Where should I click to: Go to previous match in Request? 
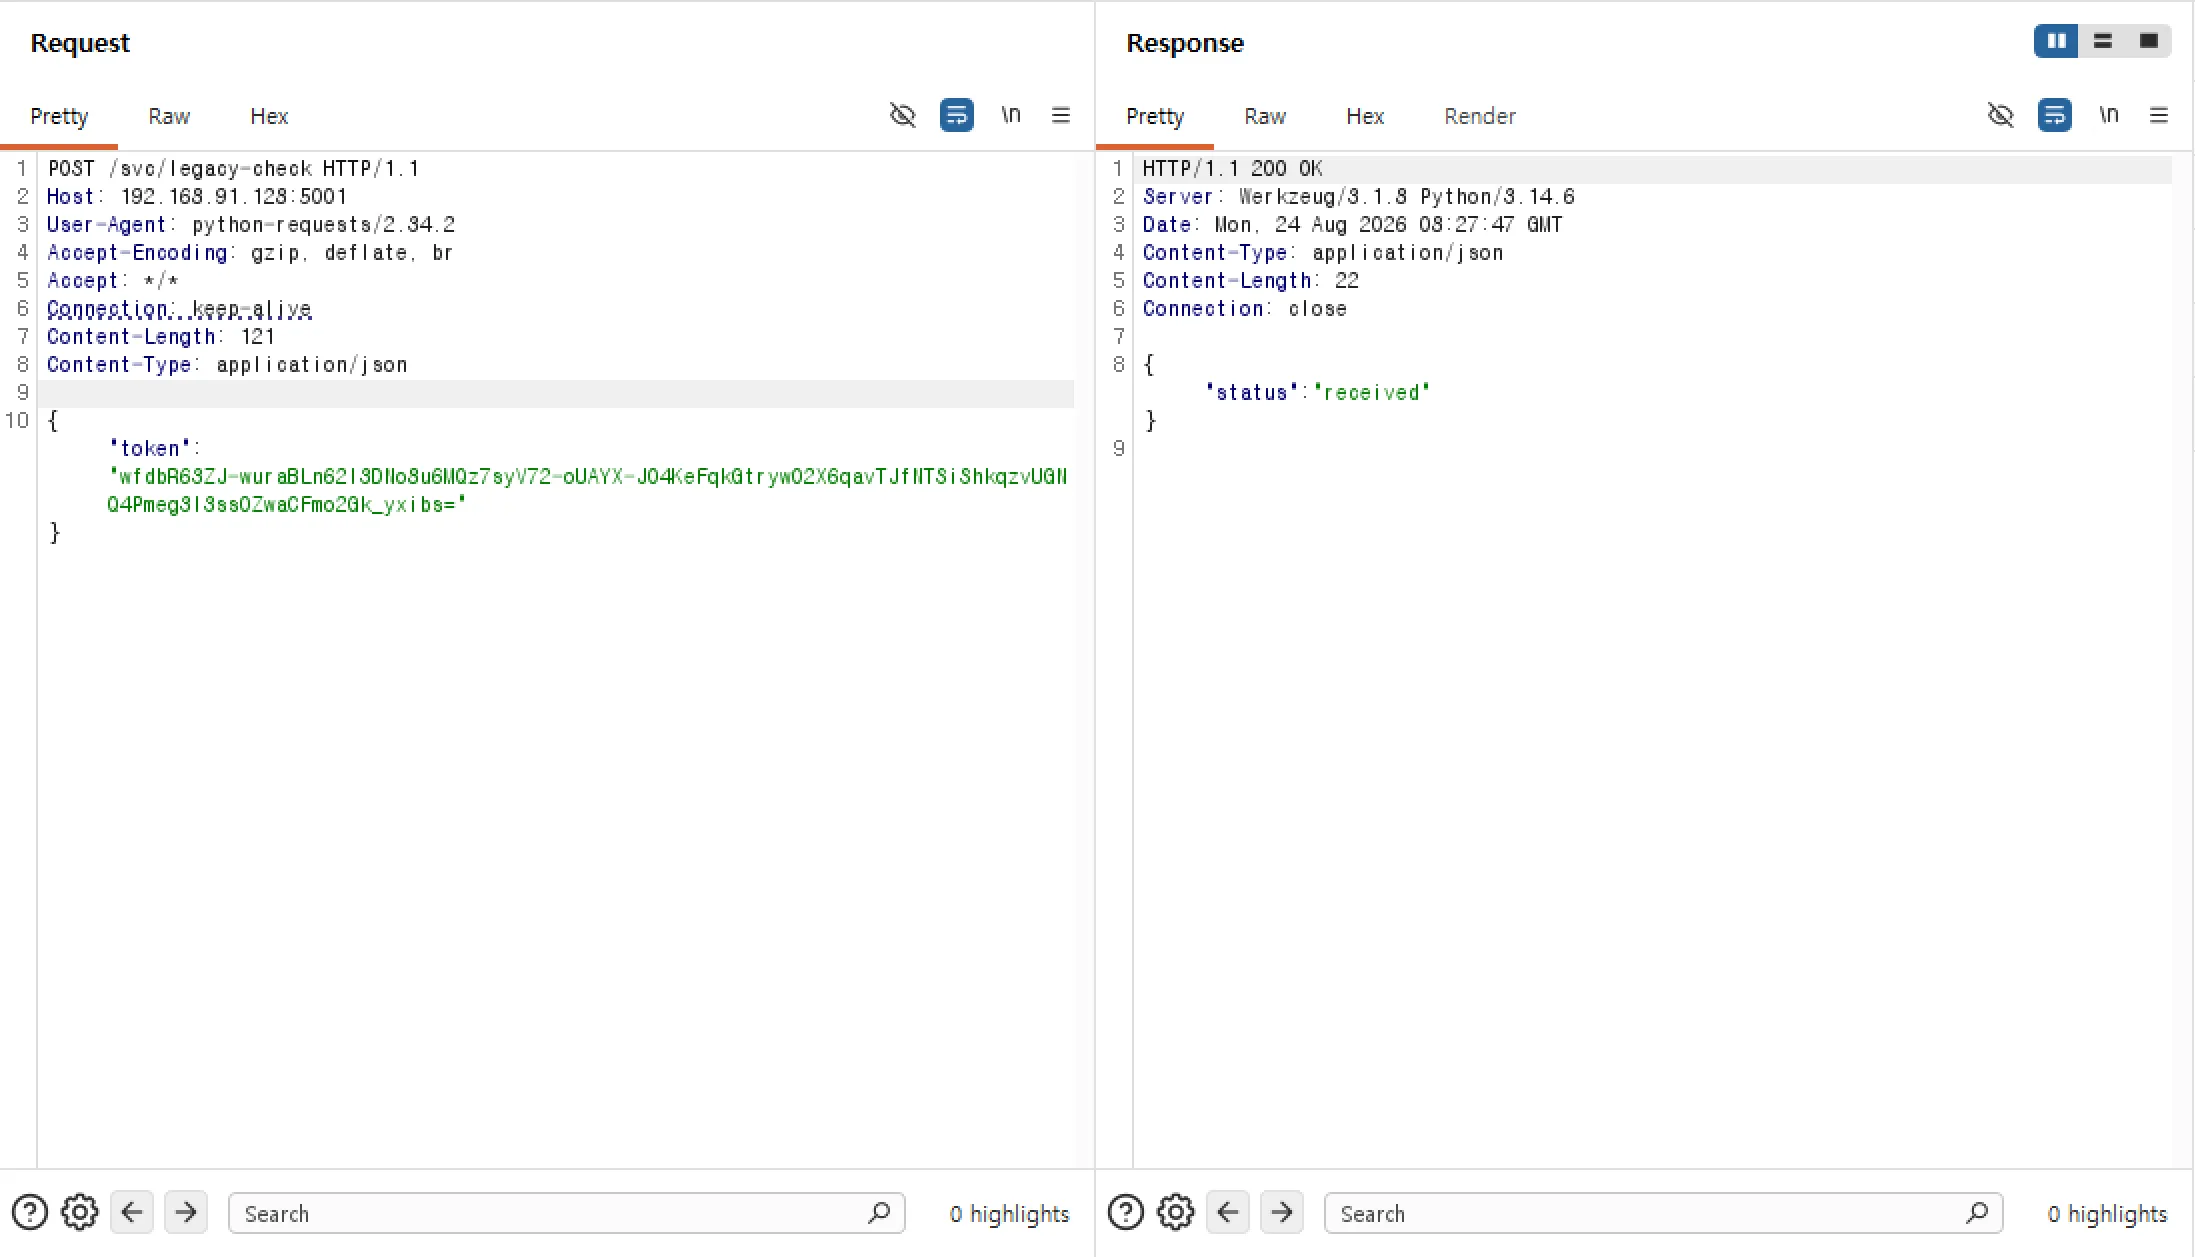coord(132,1212)
